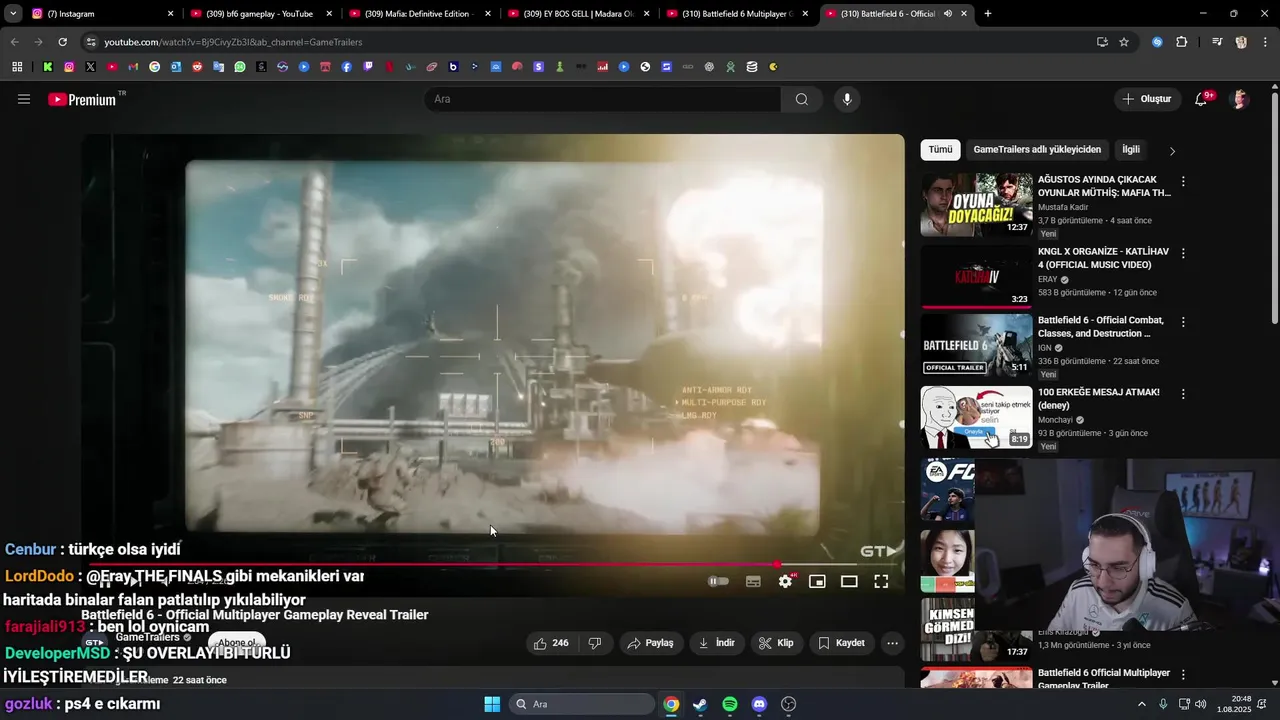Open YouTube notifications bell
The width and height of the screenshot is (1280, 720).
tap(1201, 99)
